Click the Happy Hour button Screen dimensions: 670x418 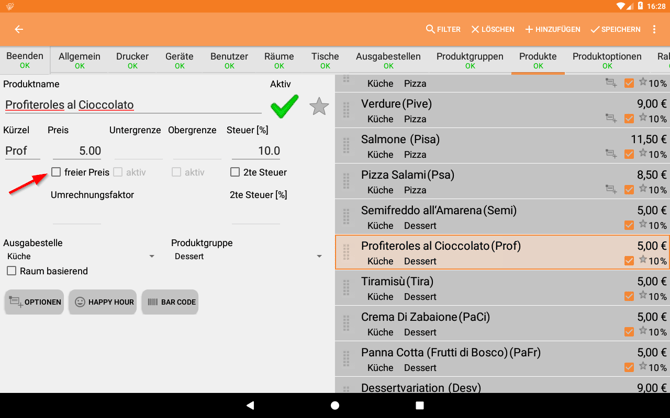(103, 302)
